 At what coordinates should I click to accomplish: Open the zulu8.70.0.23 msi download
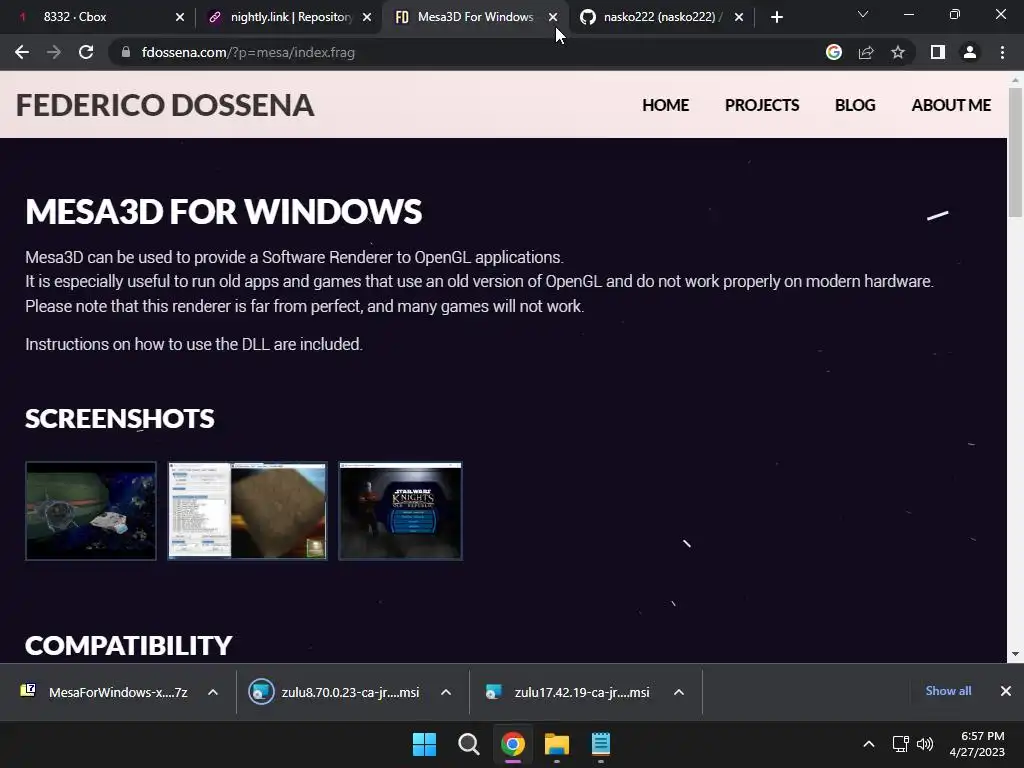[x=336, y=692]
